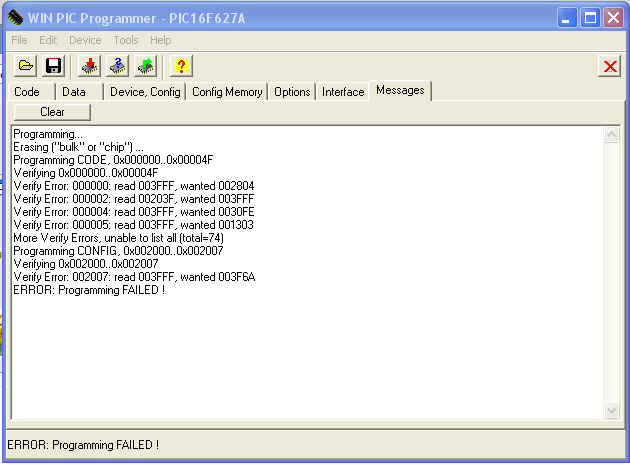Program the device with red arrow chip icon
Viewport: 630px width, 465px height.
coord(90,66)
